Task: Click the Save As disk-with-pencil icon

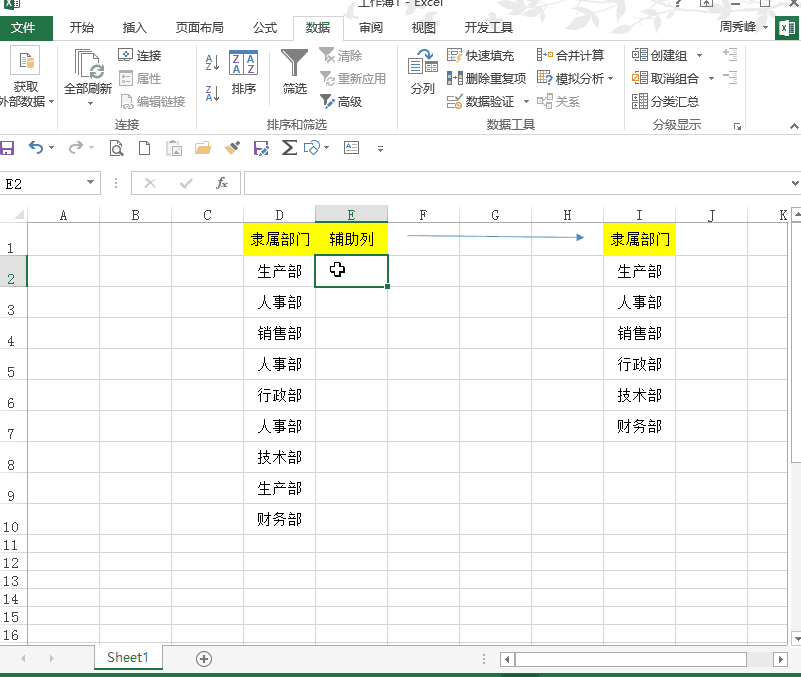Action: pos(261,148)
